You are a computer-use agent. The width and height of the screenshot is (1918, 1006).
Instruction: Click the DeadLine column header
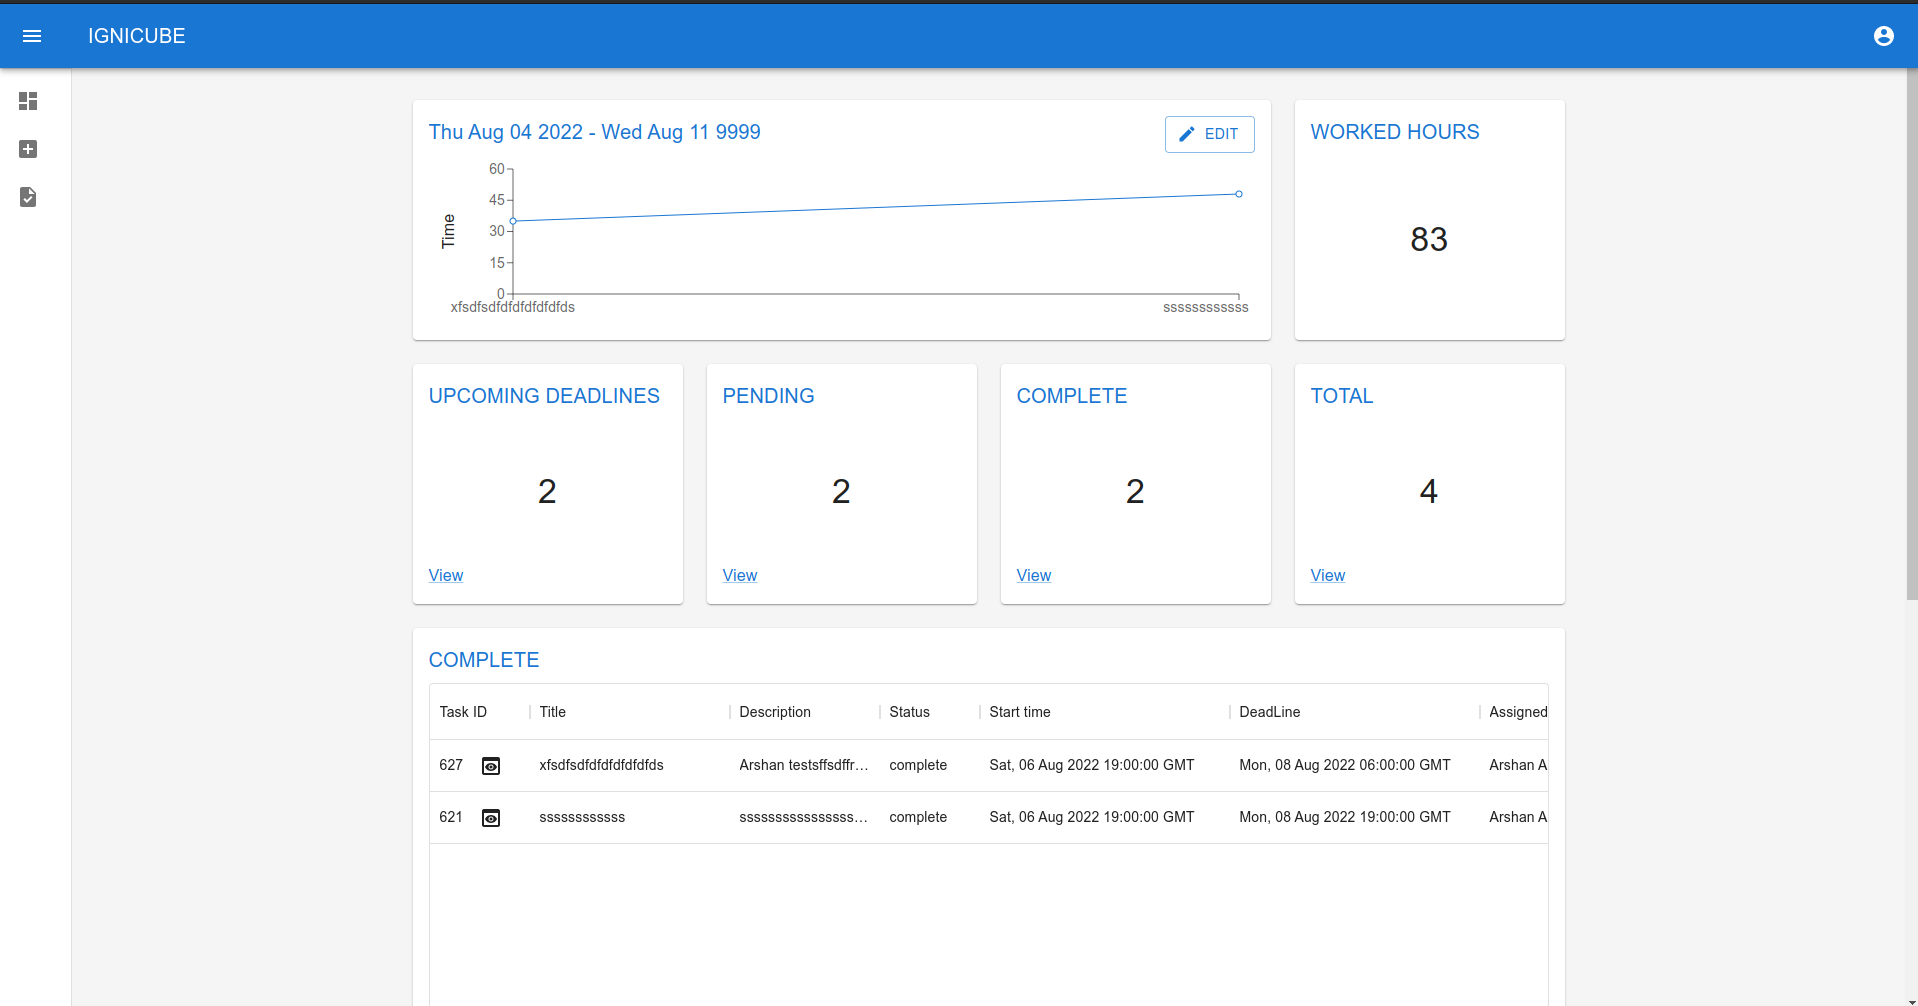(x=1269, y=712)
